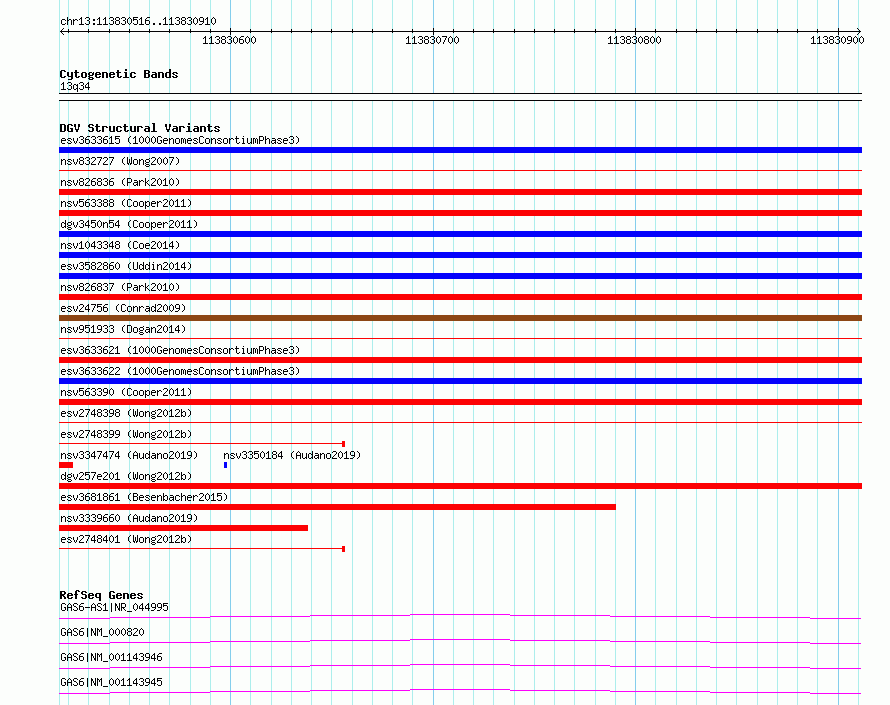Screen dimensions: 890x705
Task: Click the nsv3350184 (Audano2019) label
Action: pyautogui.click(x=292, y=455)
